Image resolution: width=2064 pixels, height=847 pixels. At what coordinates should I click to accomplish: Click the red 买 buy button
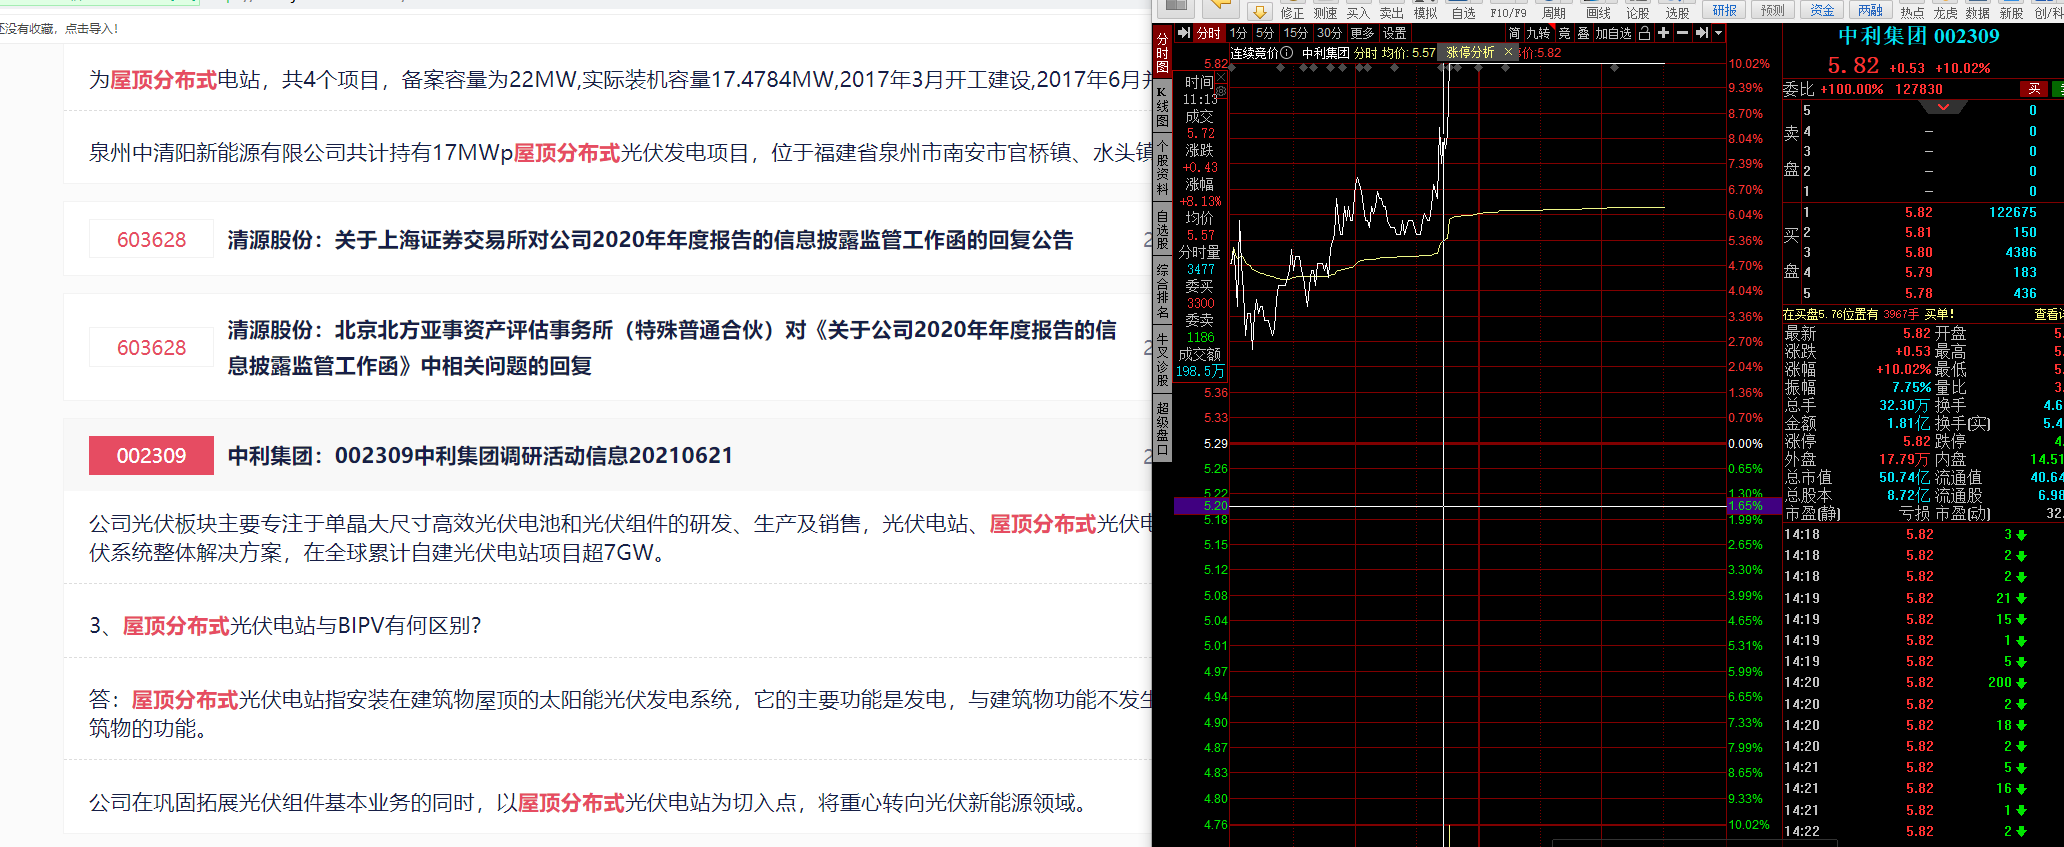[x=2033, y=89]
